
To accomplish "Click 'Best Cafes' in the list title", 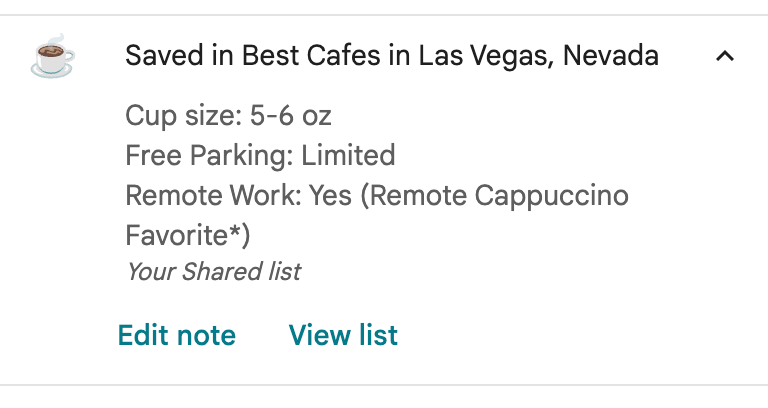I will point(311,55).
